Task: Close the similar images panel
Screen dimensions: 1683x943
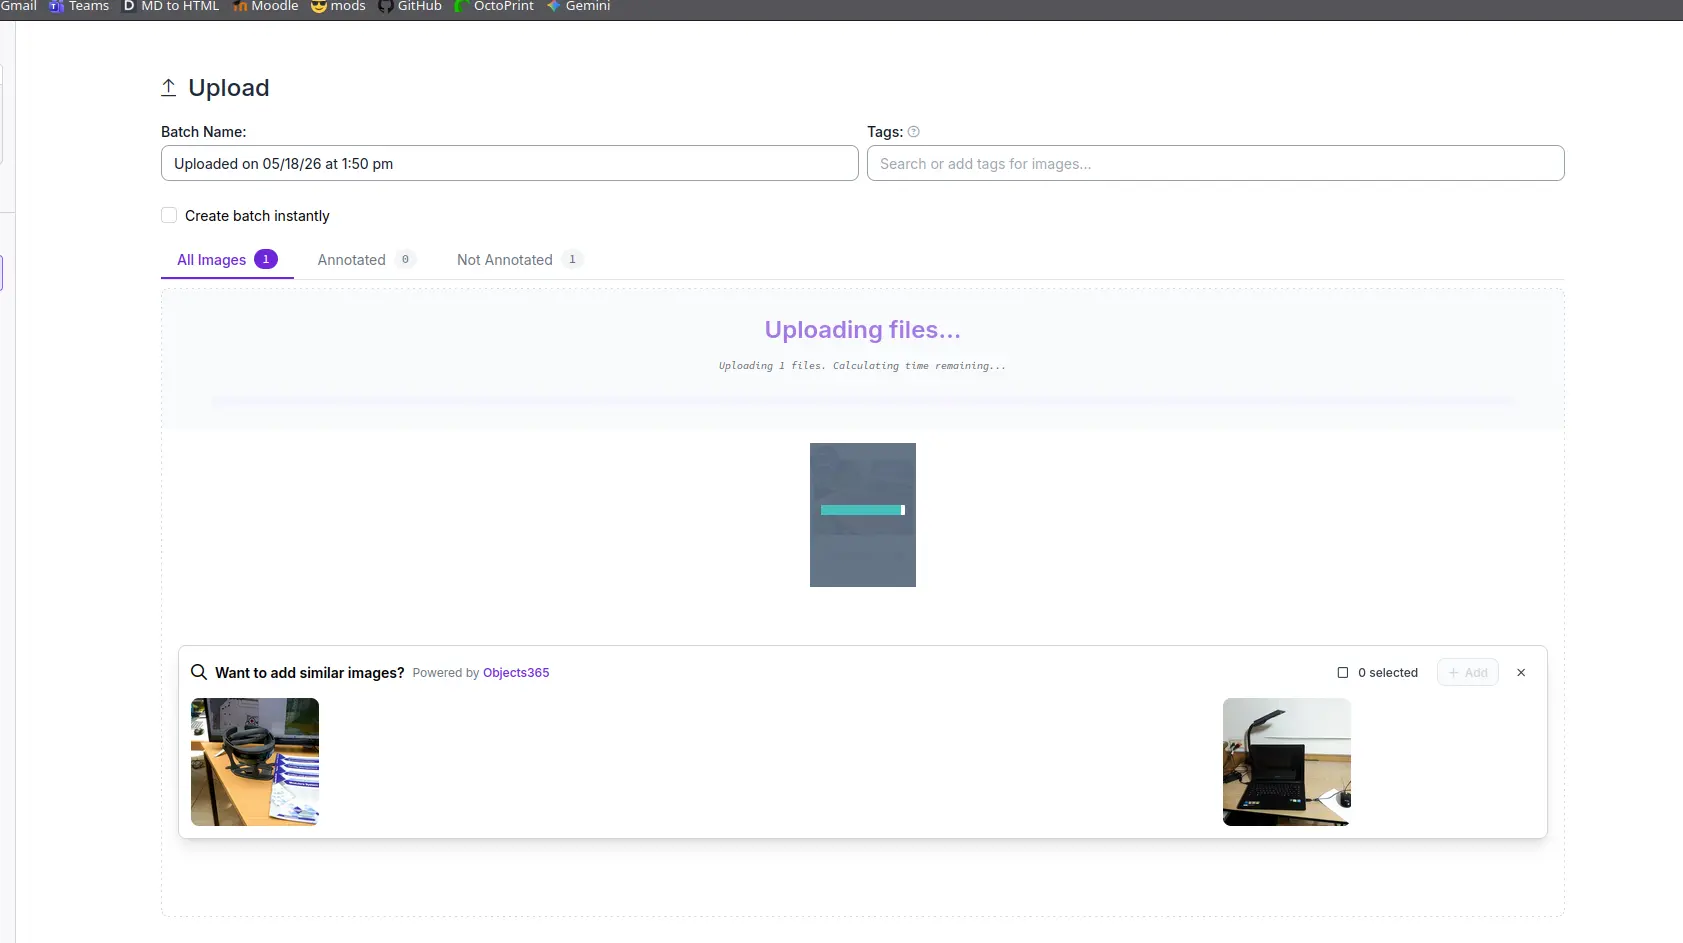Action: click(1521, 673)
